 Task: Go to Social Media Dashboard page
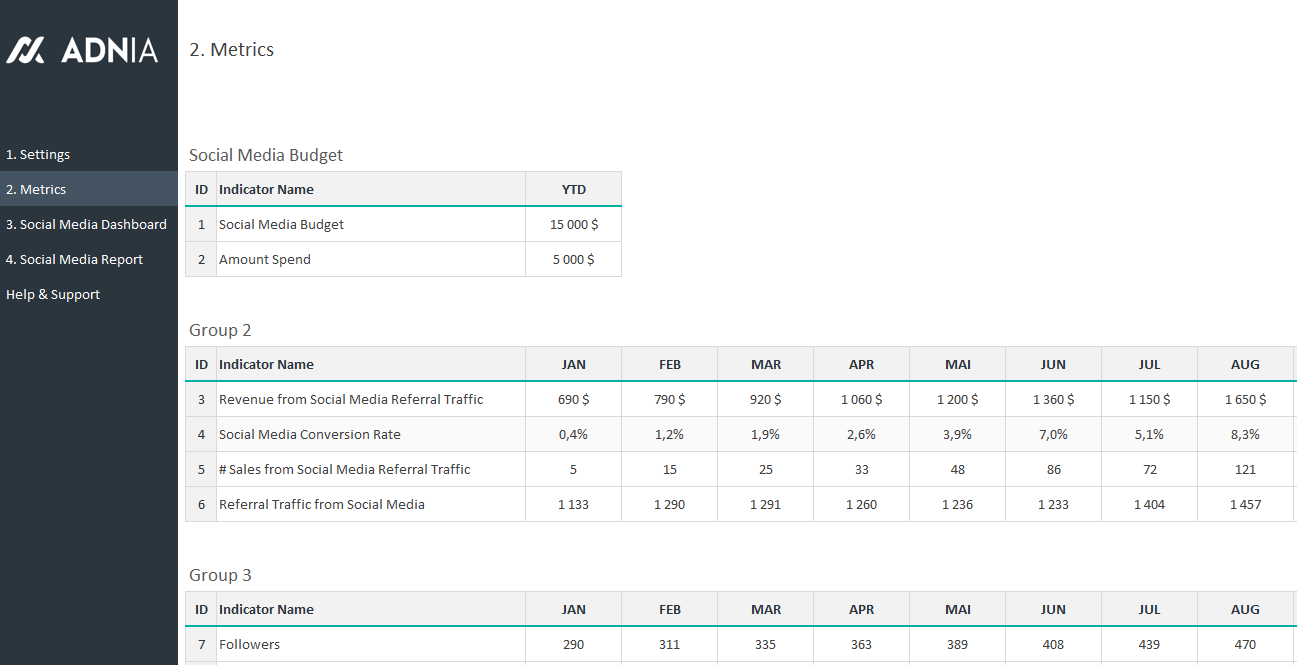[86, 225]
